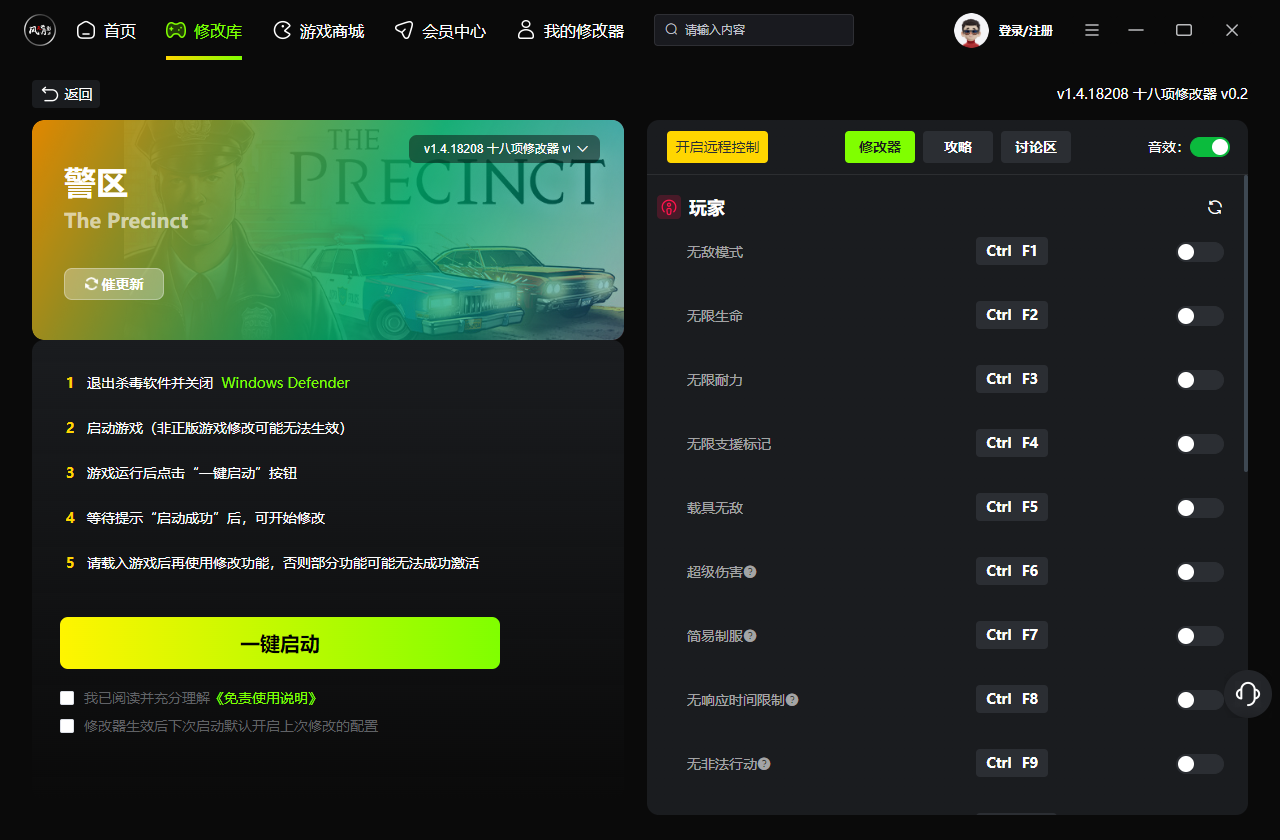Check the restore last configuration checkbox
The height and width of the screenshot is (840, 1280).
pyautogui.click(x=67, y=726)
